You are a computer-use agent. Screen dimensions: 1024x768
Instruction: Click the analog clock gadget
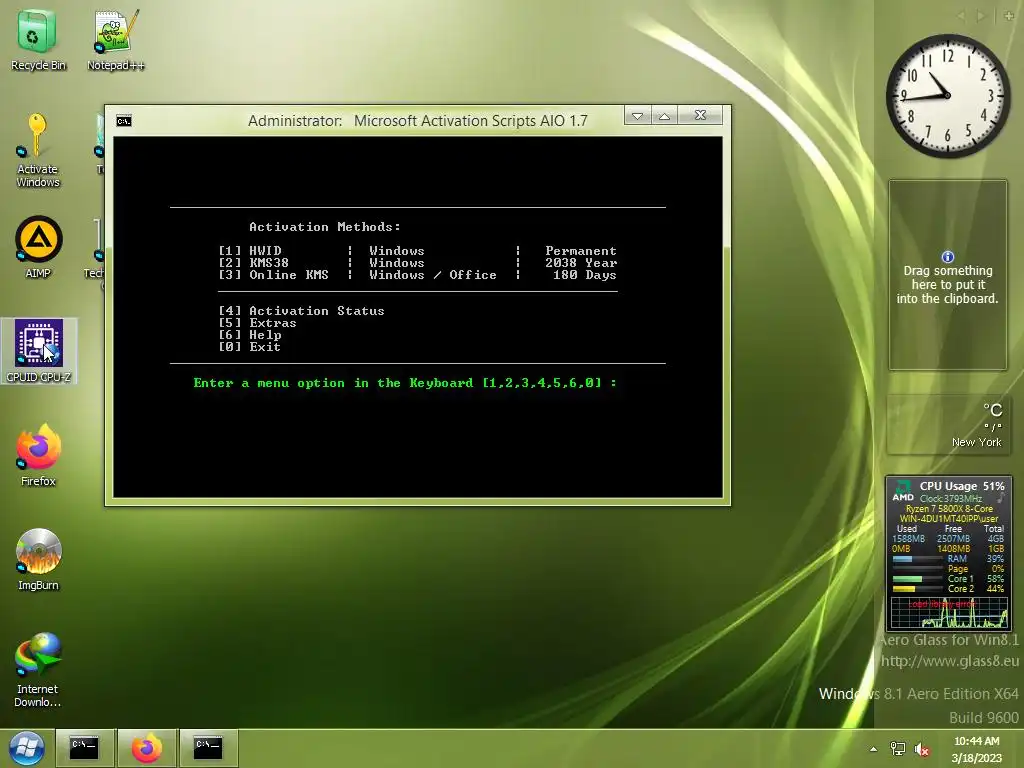pyautogui.click(x=947, y=95)
